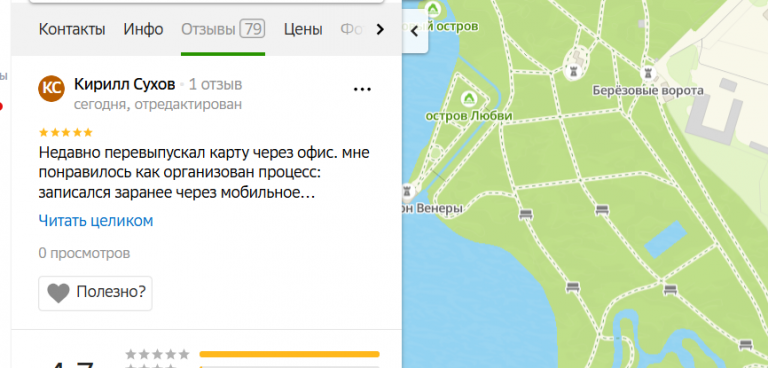Click the "0 просмотров" counter
Screen dimensions: 768x368
point(84,253)
